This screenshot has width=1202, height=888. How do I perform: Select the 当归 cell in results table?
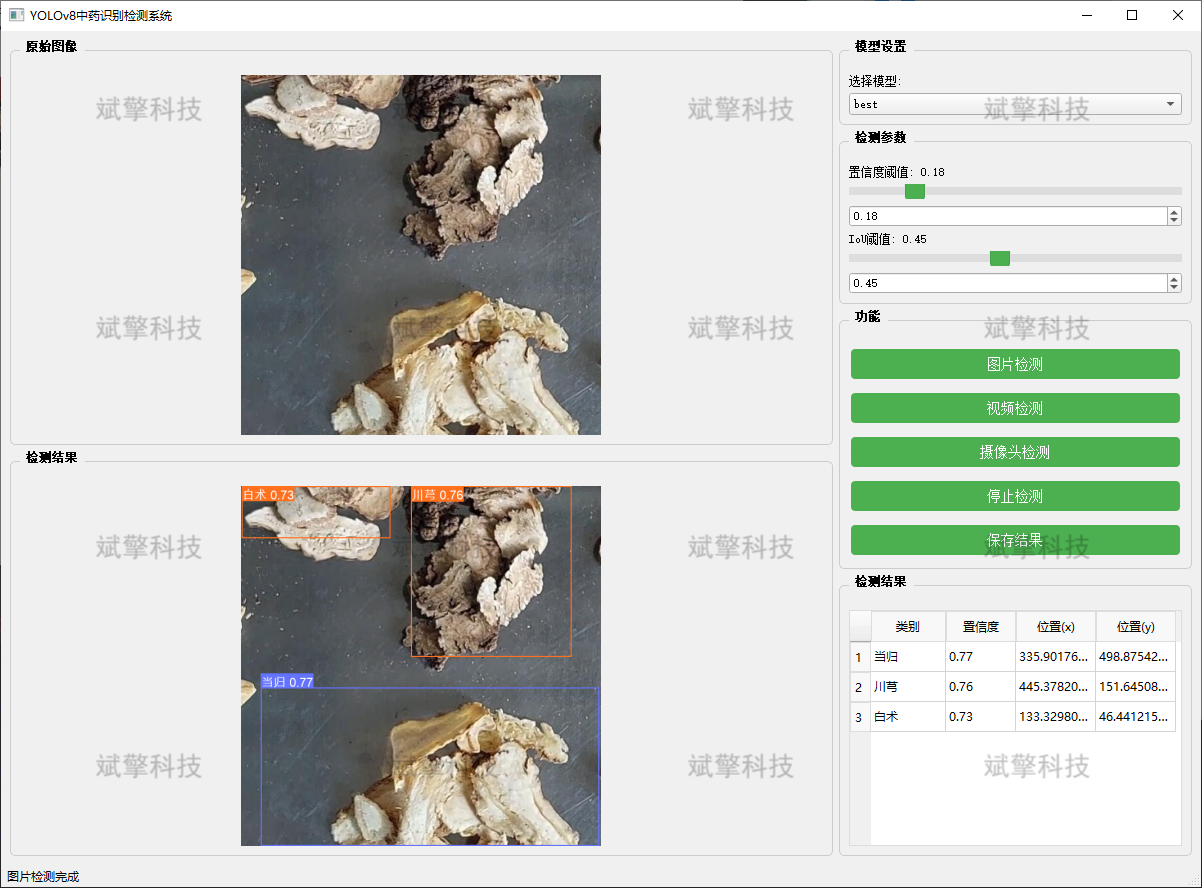tap(908, 657)
